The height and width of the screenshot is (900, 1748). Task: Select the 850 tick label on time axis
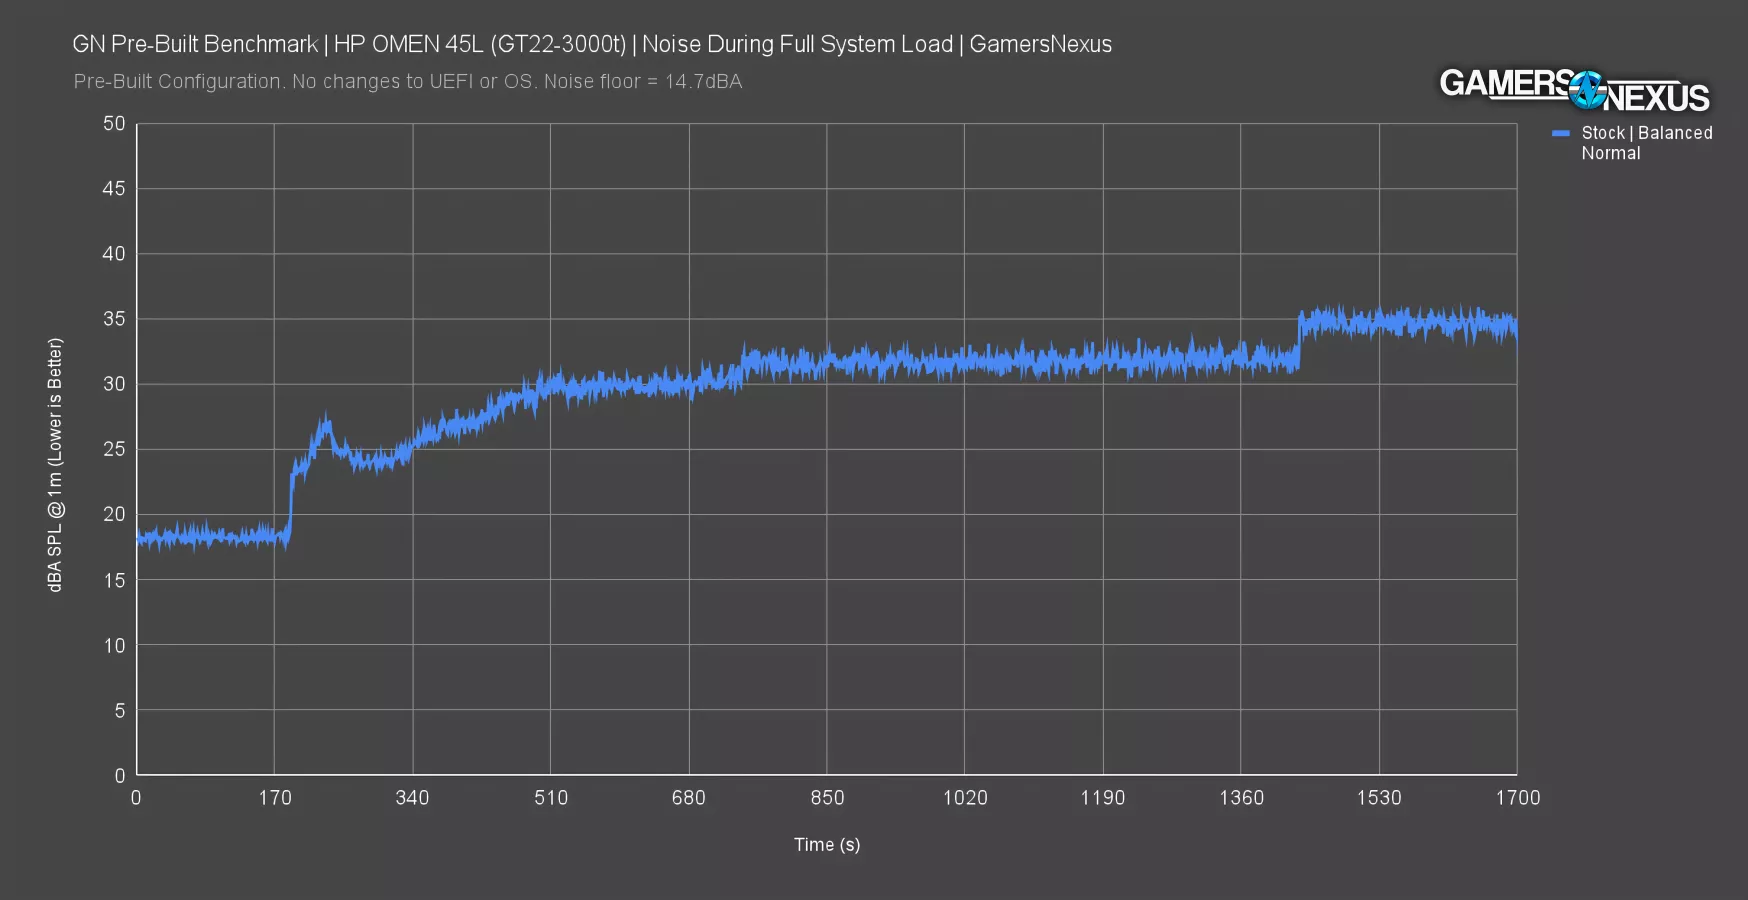pyautogui.click(x=826, y=798)
